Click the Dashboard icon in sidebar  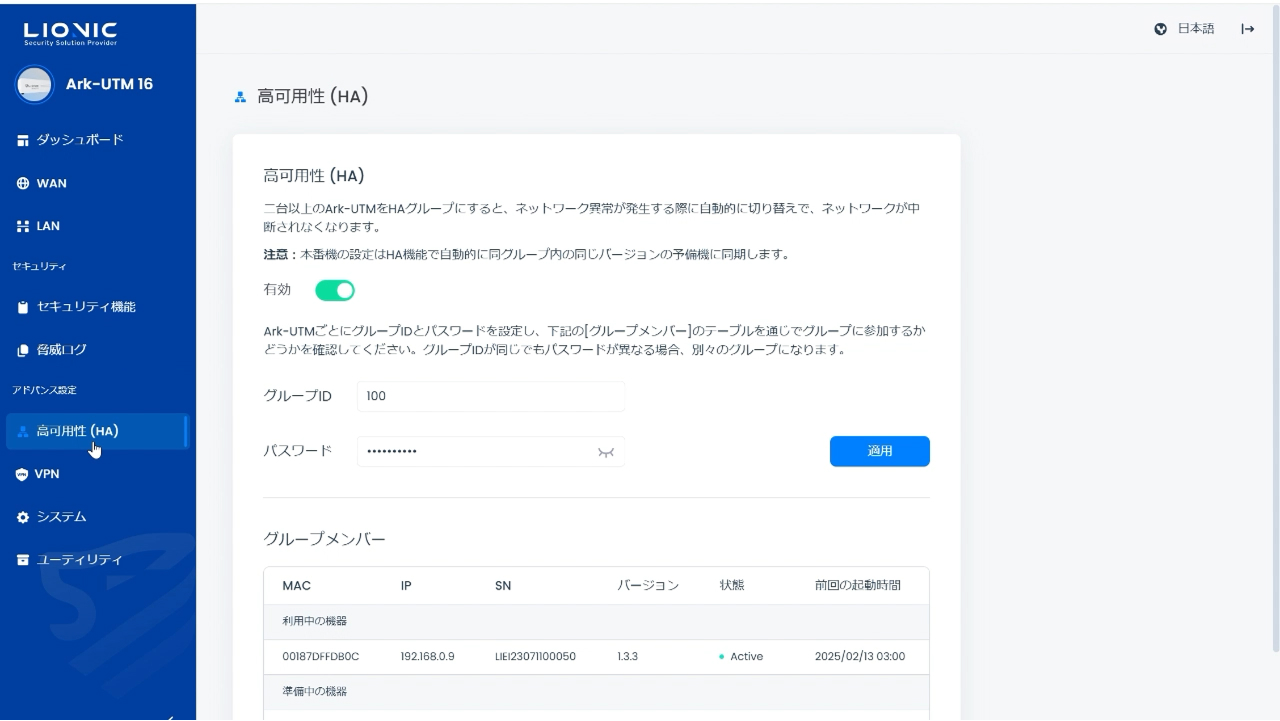pos(23,140)
